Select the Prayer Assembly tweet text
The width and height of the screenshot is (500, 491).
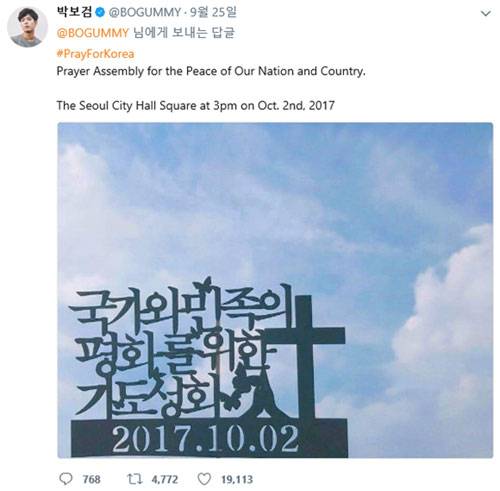(211, 71)
